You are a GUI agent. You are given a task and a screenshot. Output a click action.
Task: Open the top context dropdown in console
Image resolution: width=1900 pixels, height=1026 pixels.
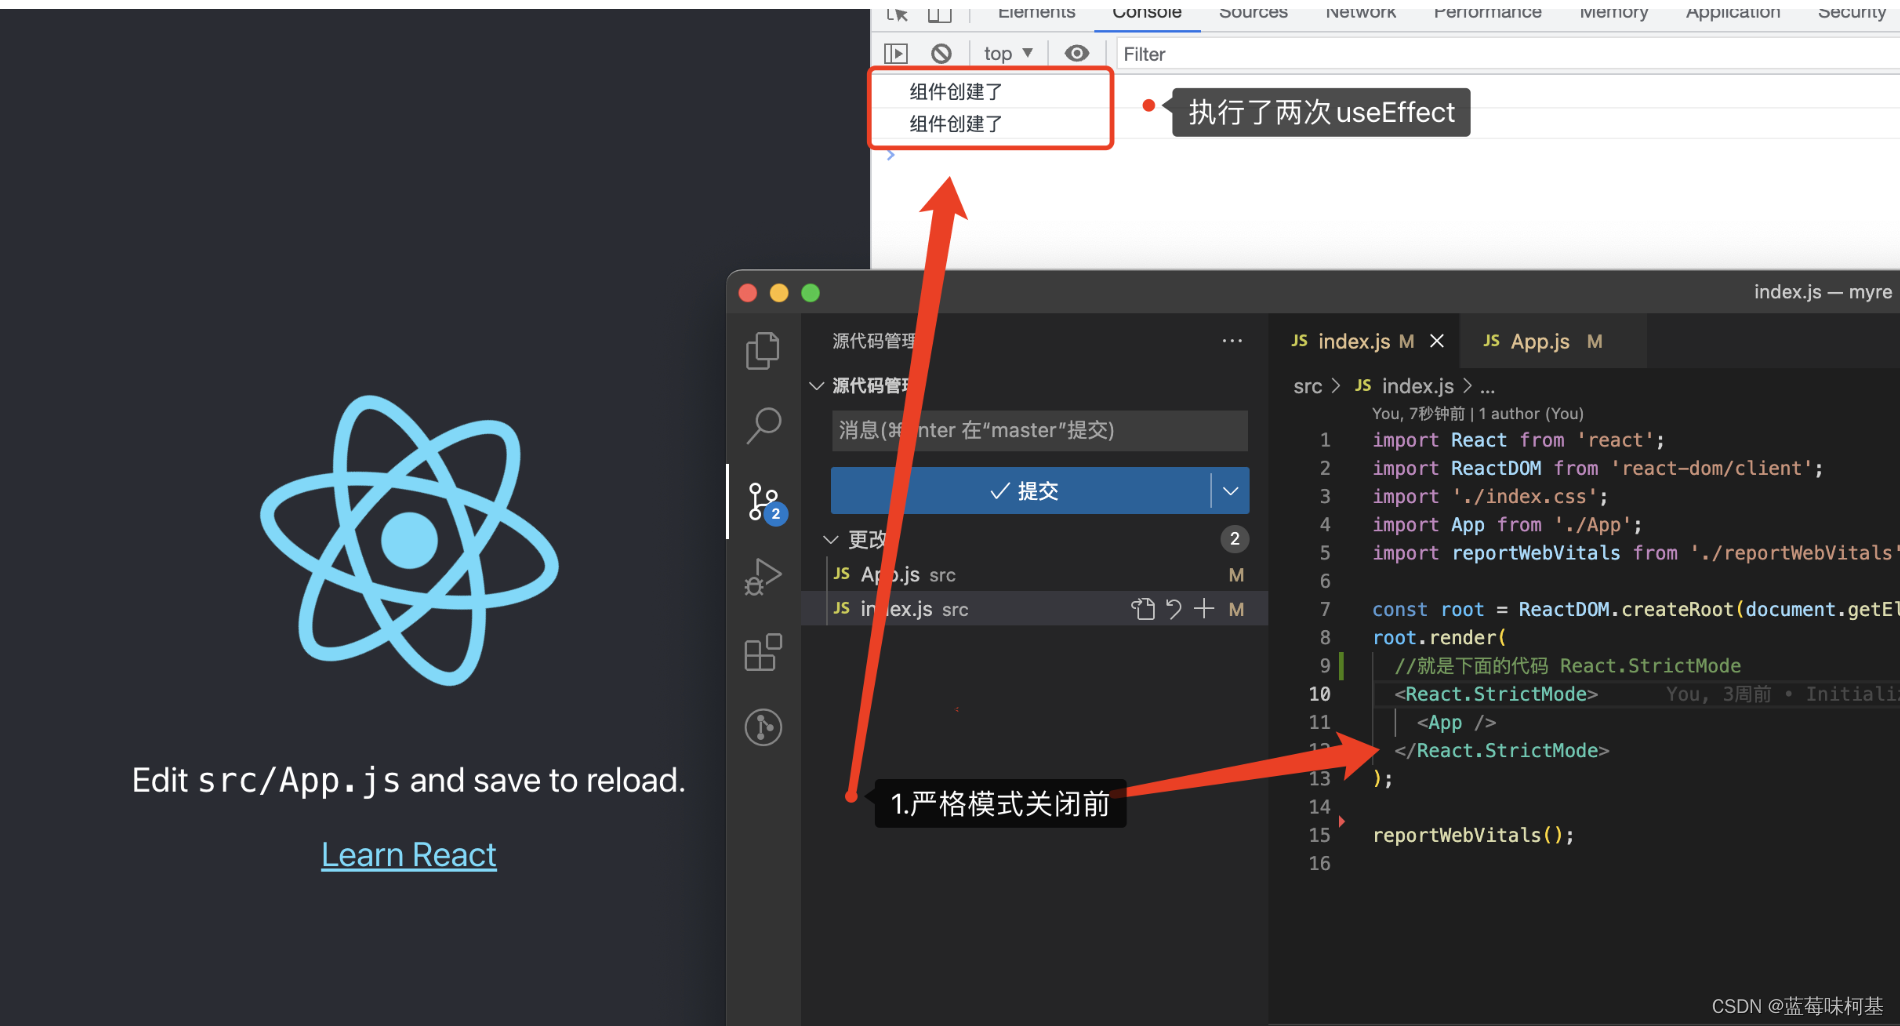pyautogui.click(x=1008, y=53)
